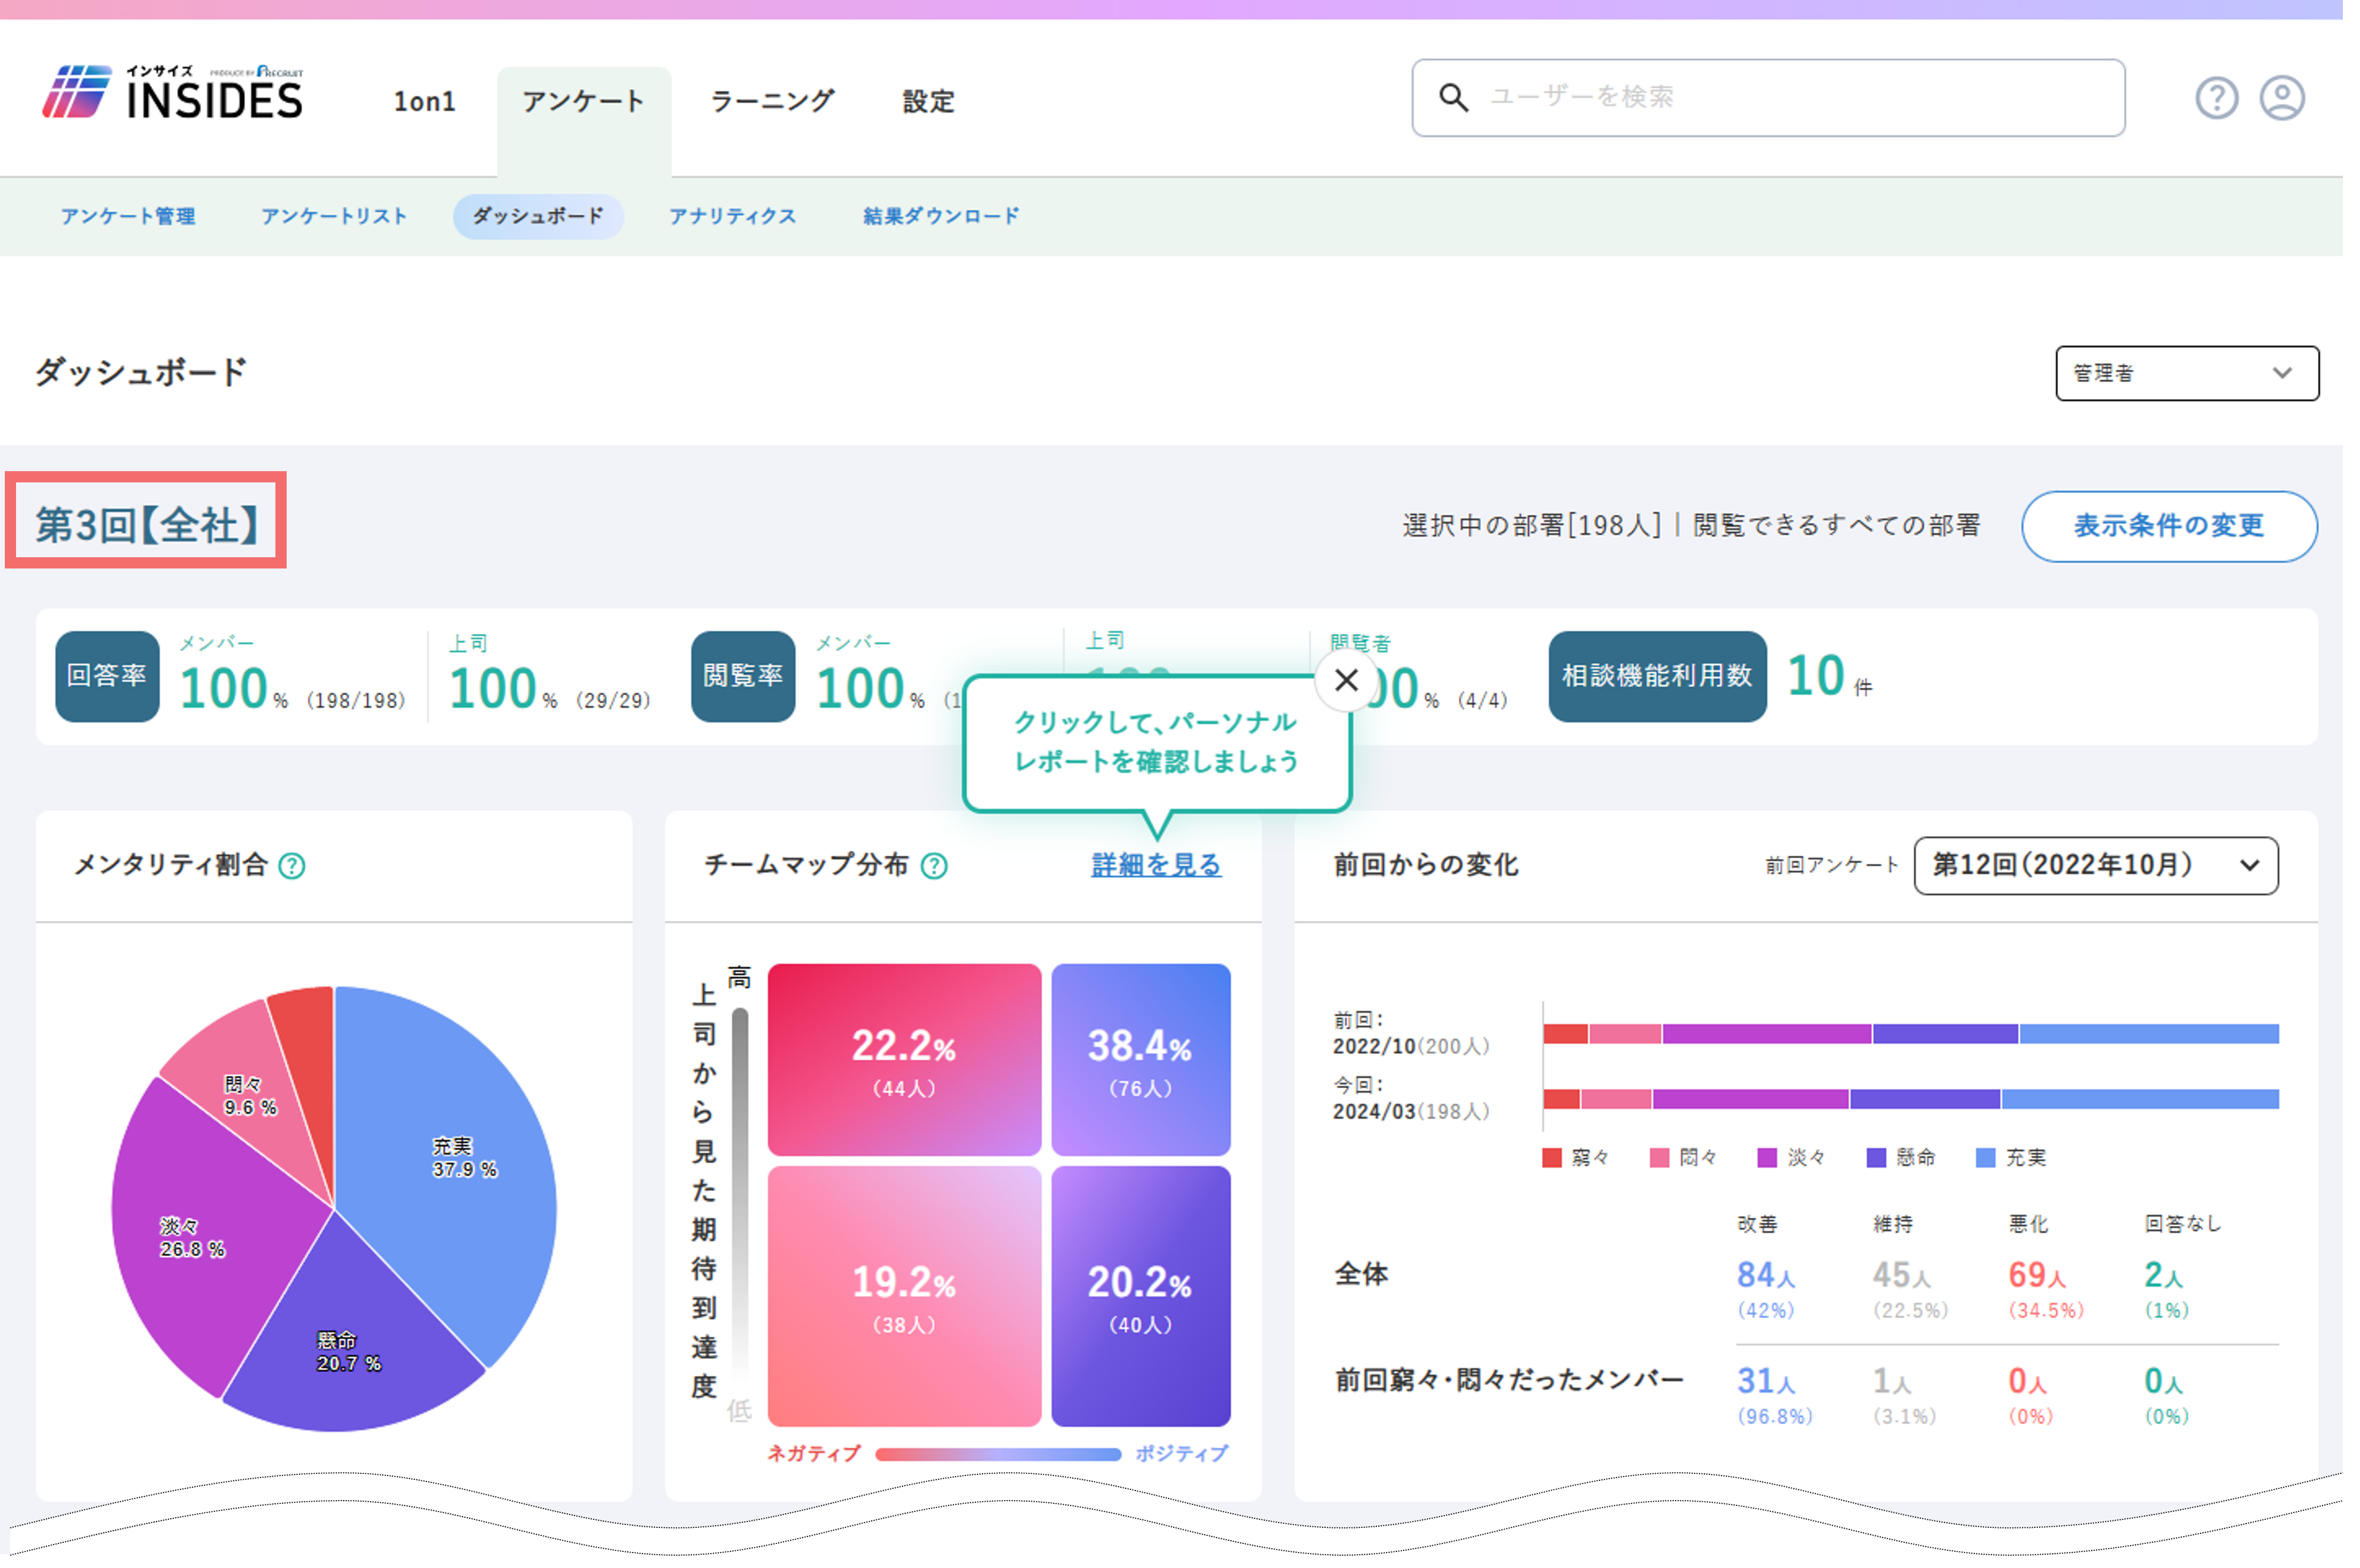Click the 前回からの変化 panel title
Image resolution: width=2360 pixels, height=1568 pixels.
1426,866
